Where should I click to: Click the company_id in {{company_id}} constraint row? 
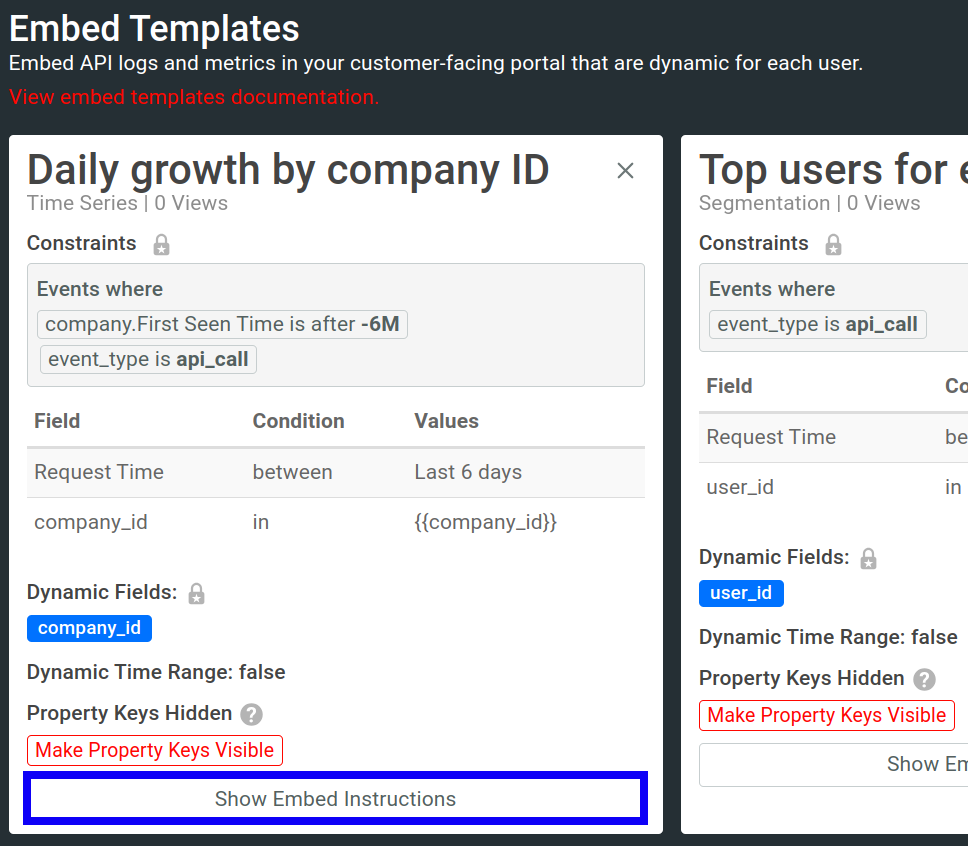(335, 521)
